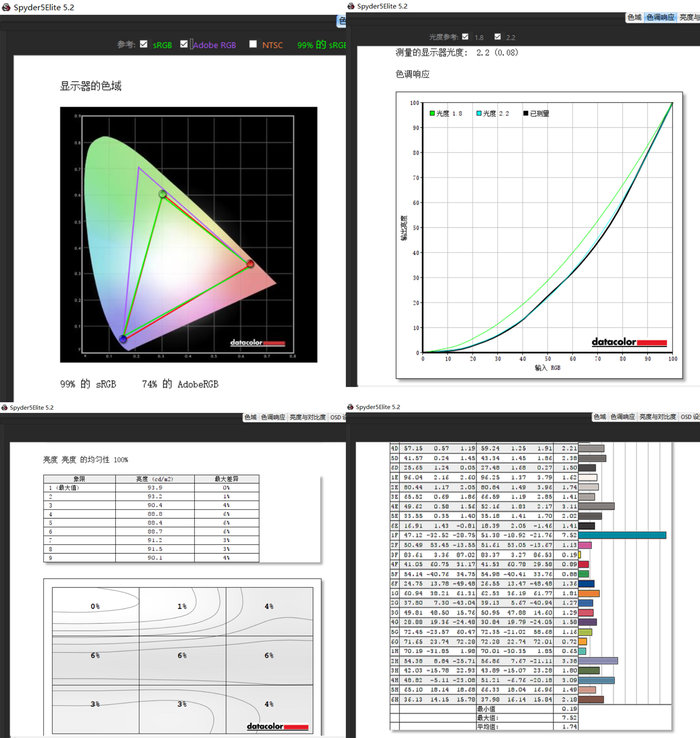
Task: Click Spyder5Elite icon in tone response window title bar
Action: [x=351, y=6]
